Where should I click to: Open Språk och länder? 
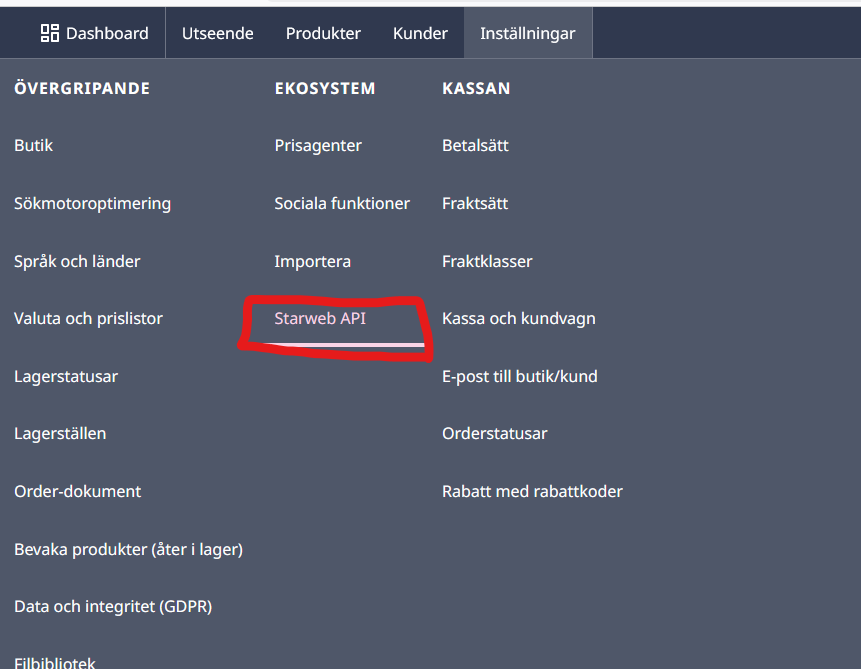point(77,261)
